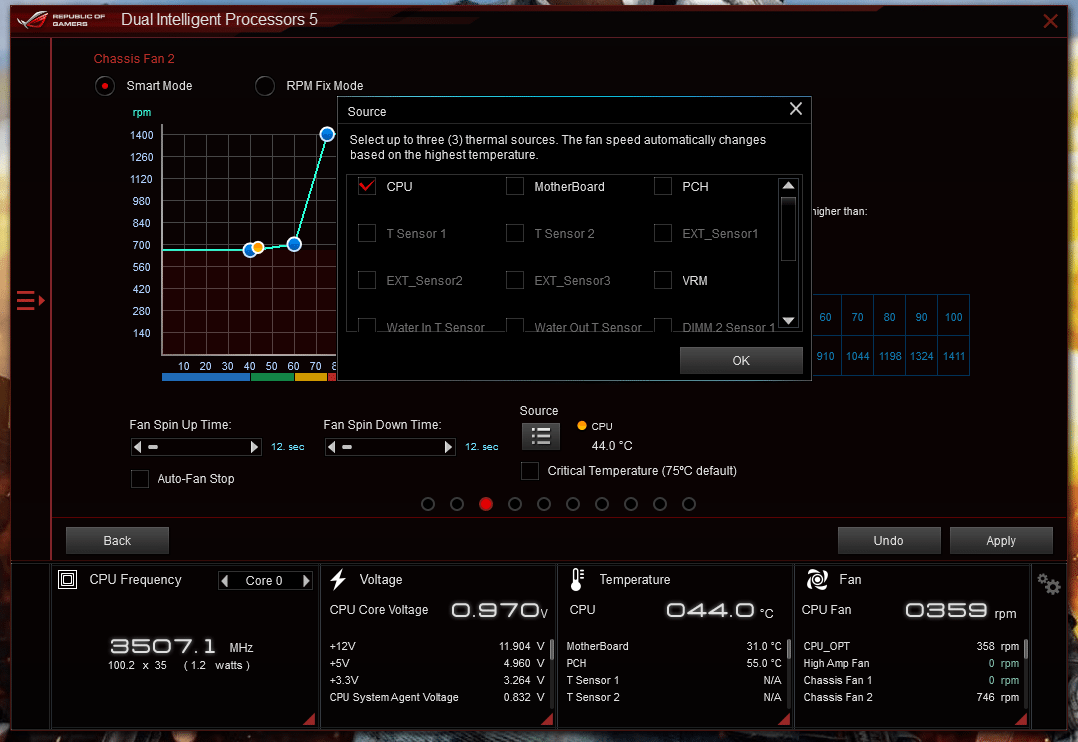Enable Critical Temperature checkbox
The height and width of the screenshot is (742, 1078).
point(530,470)
